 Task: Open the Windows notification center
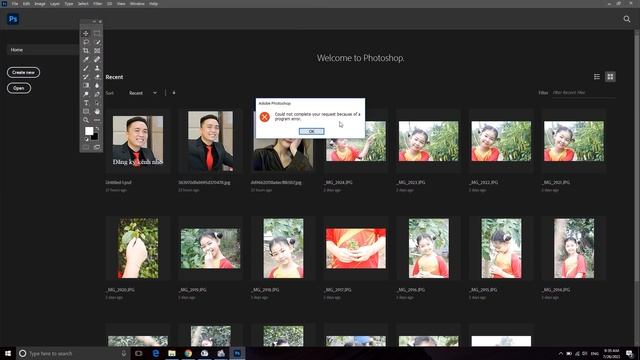pos(630,353)
